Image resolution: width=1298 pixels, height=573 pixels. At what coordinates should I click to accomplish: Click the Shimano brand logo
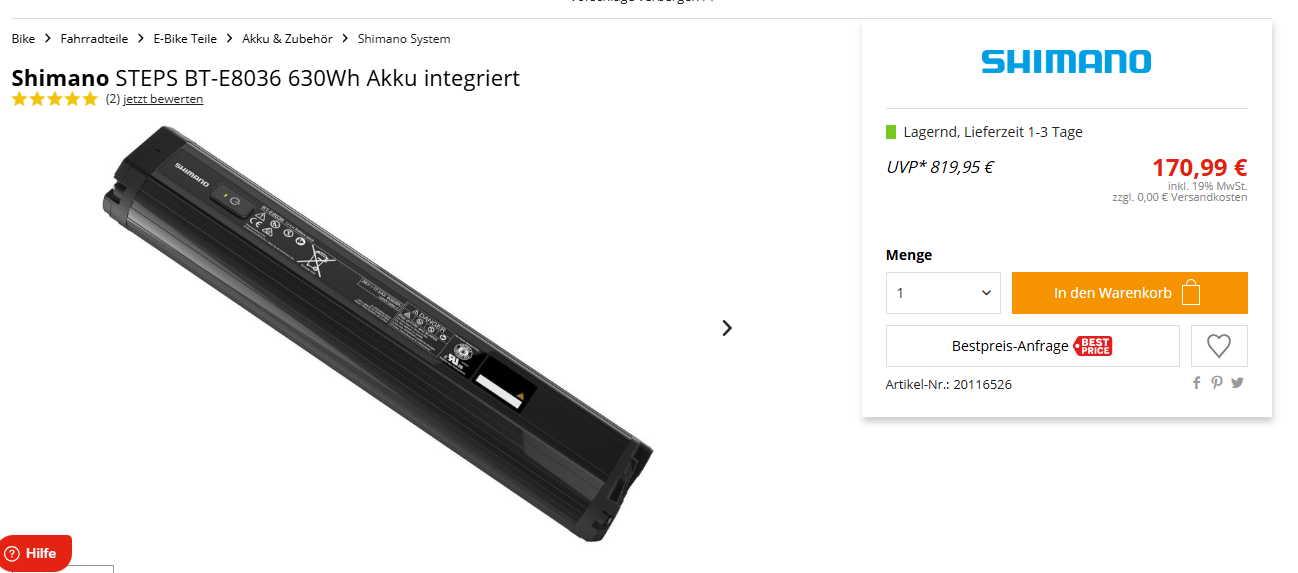point(1066,62)
